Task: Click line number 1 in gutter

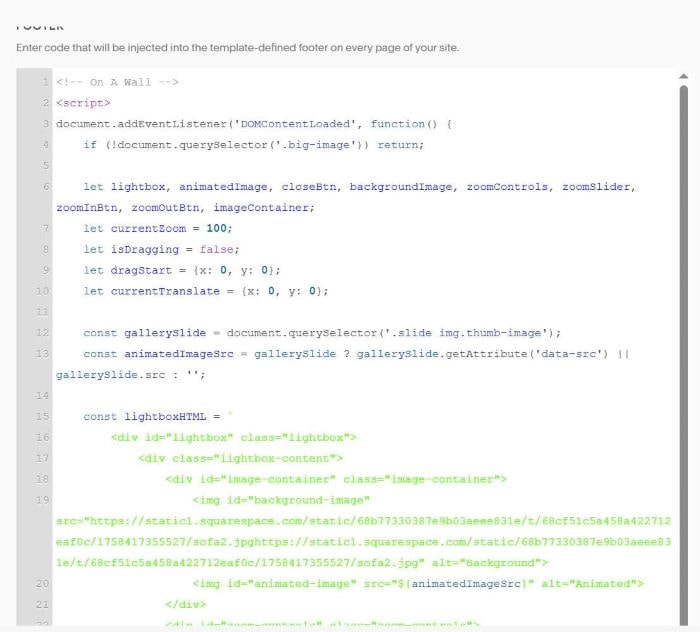Action: [45, 82]
